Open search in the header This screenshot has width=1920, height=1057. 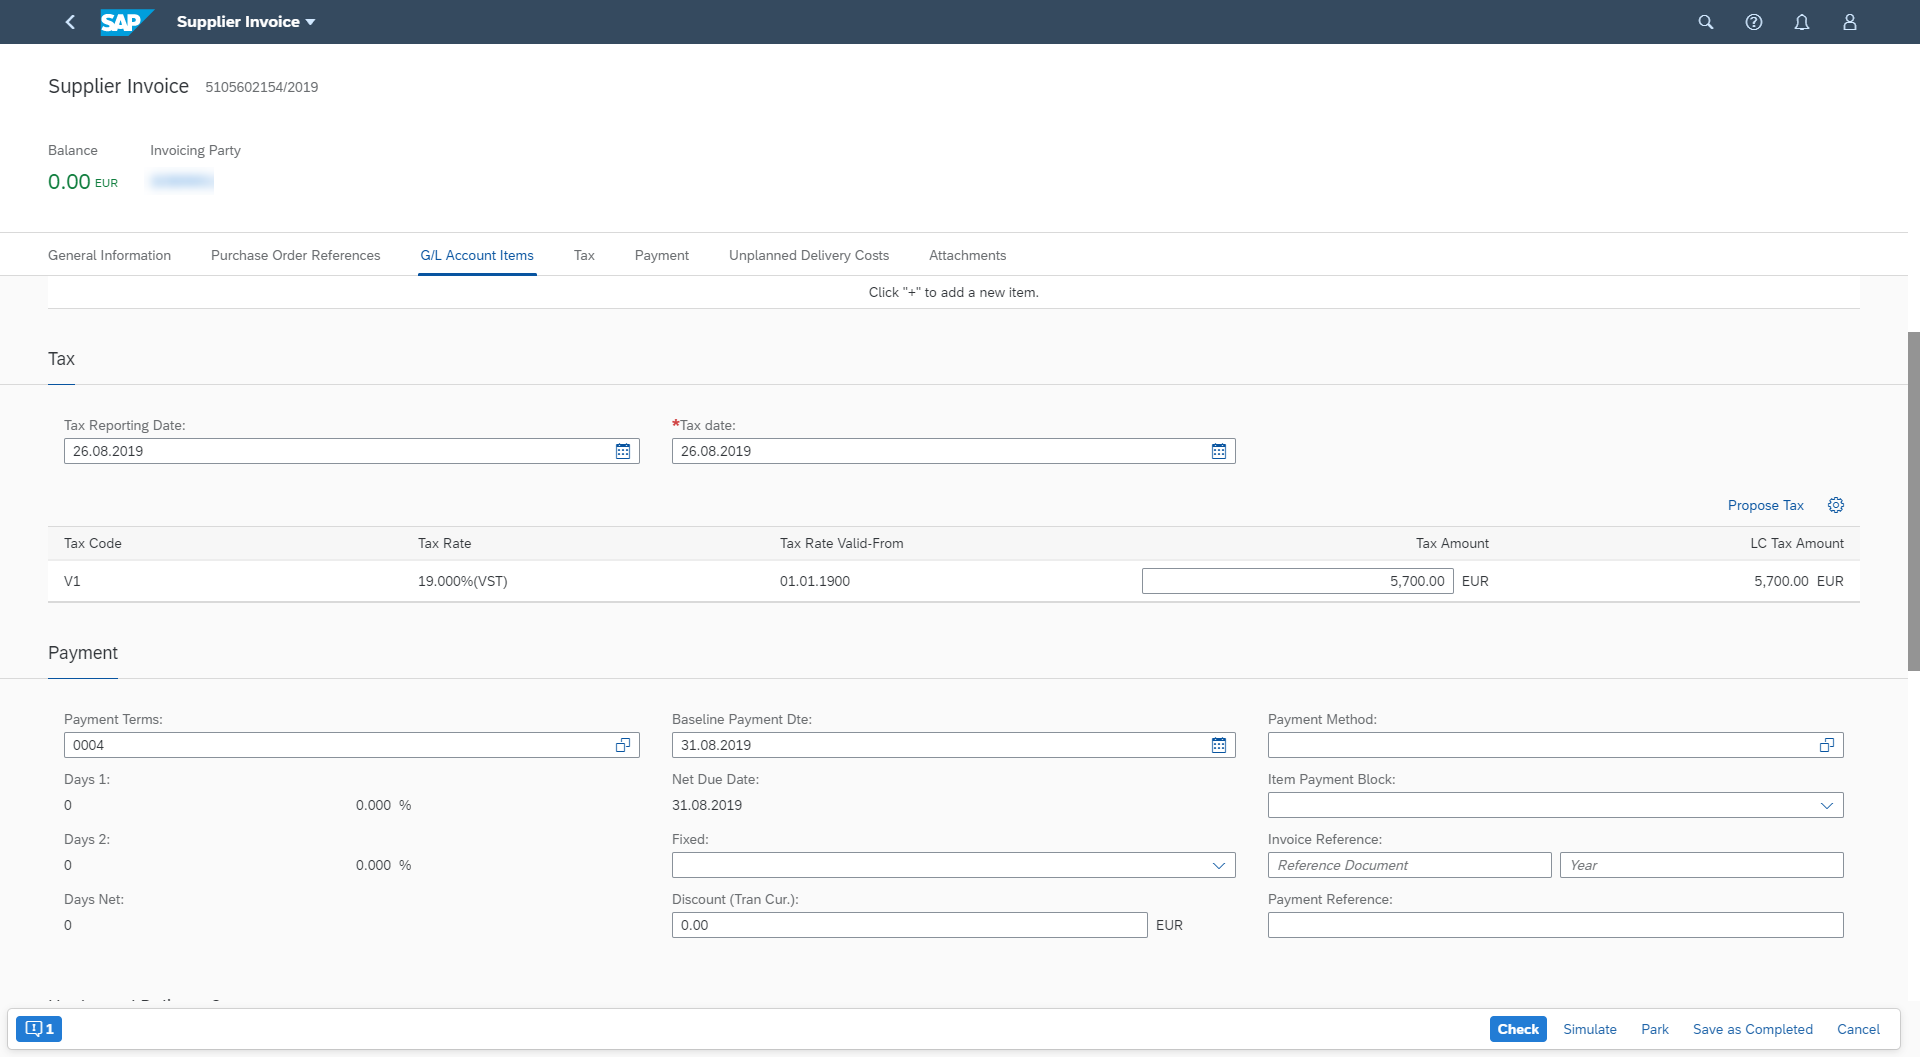click(x=1706, y=22)
